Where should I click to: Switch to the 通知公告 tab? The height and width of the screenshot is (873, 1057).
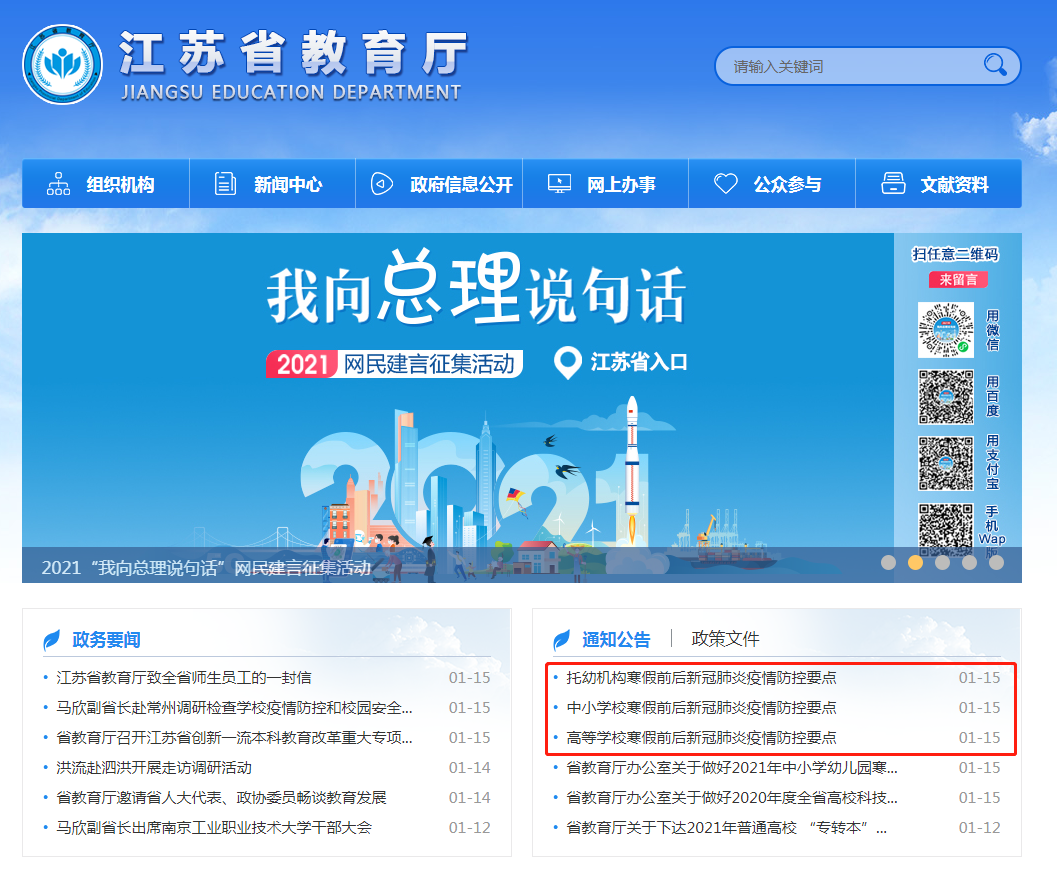[x=616, y=639]
